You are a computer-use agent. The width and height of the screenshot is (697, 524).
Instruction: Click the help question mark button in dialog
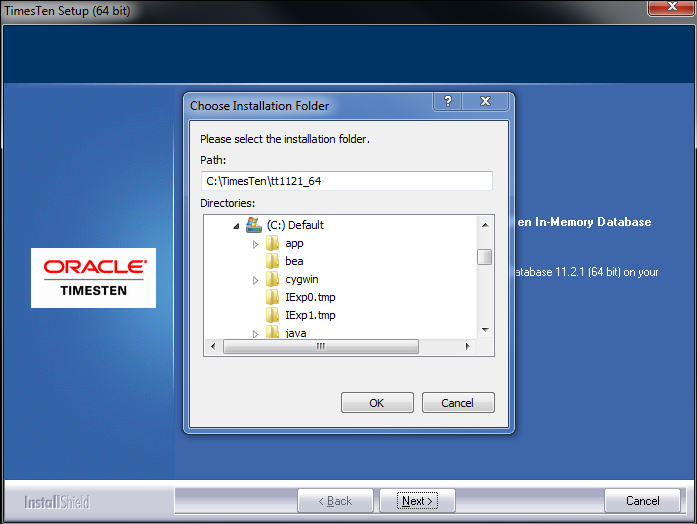[x=448, y=101]
